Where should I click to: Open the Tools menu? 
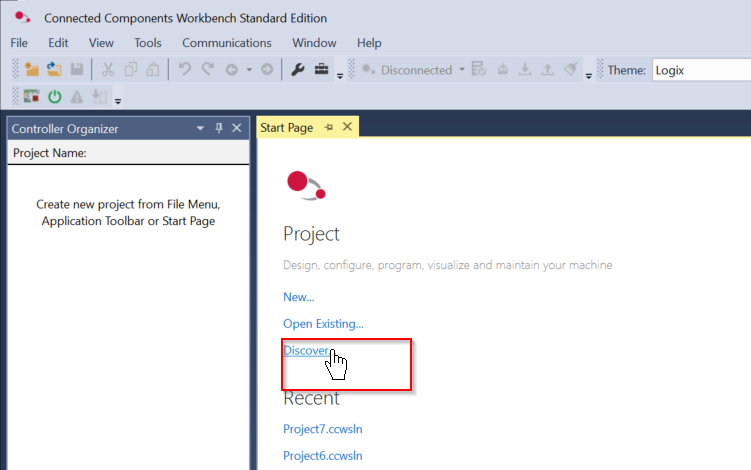tap(148, 43)
